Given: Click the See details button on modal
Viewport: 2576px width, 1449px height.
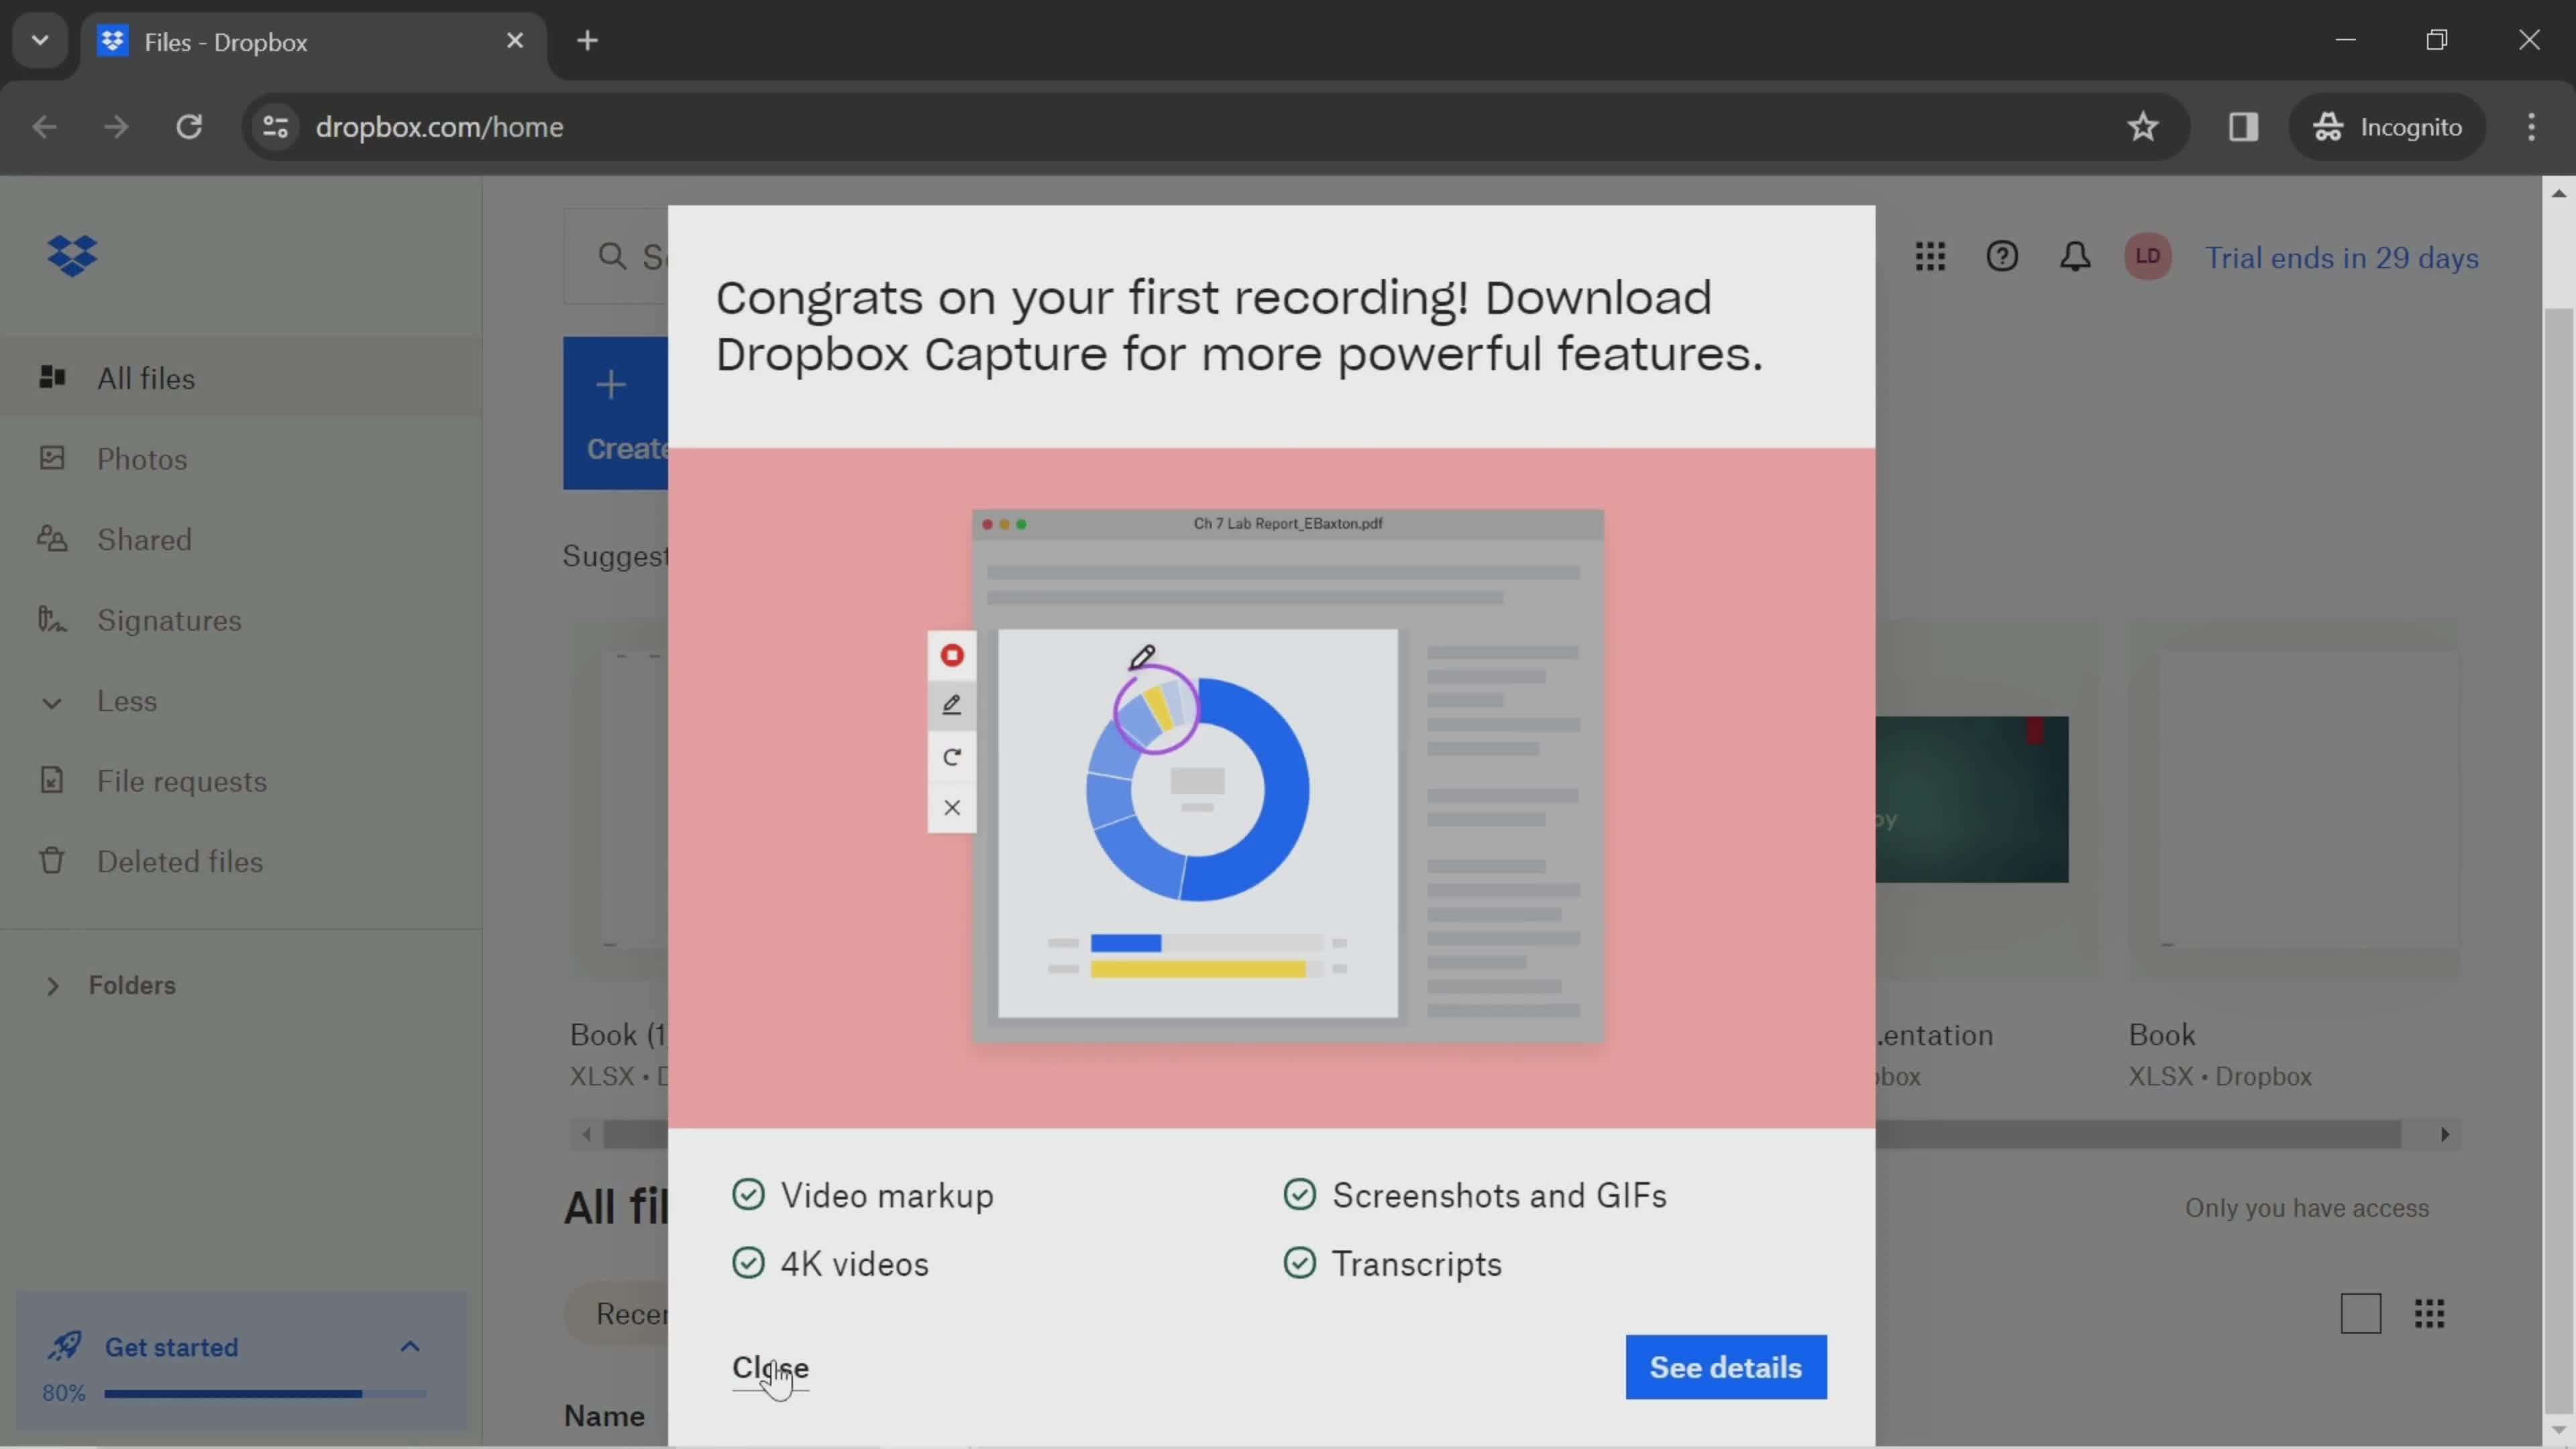Looking at the screenshot, I should (x=1725, y=1366).
